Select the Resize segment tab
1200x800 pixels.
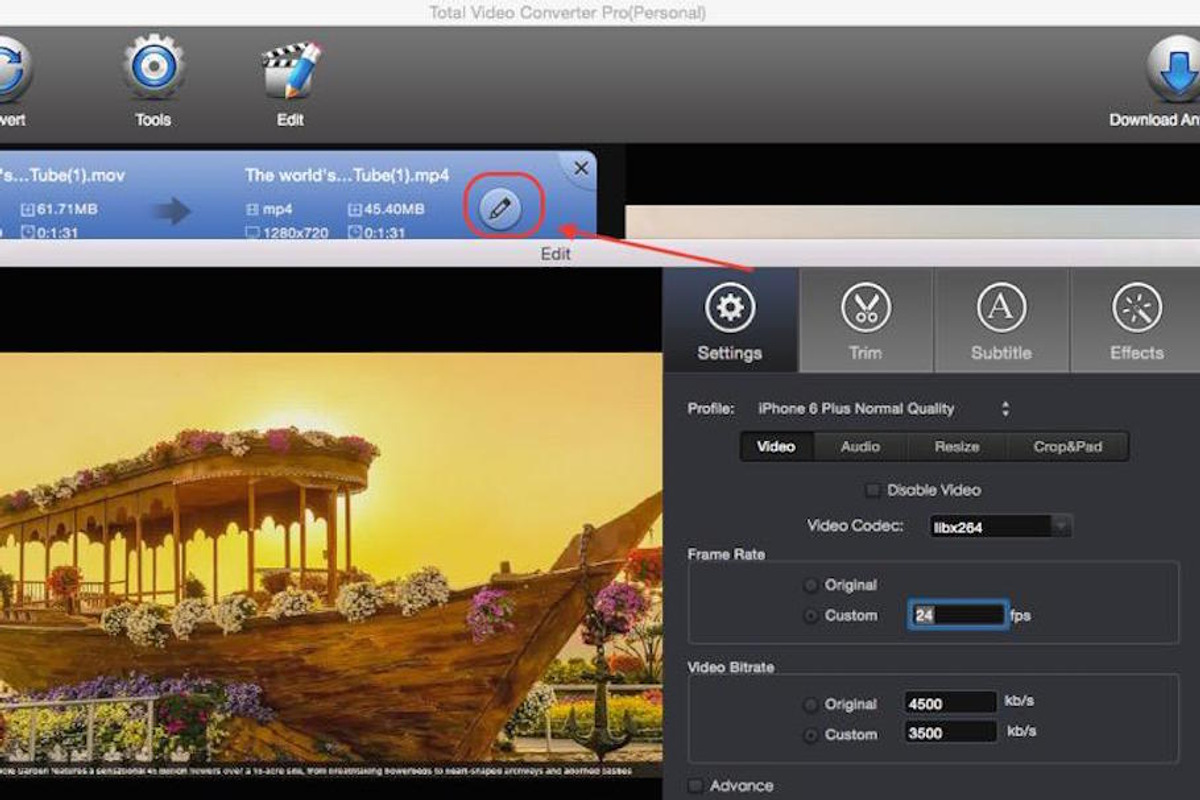click(957, 446)
